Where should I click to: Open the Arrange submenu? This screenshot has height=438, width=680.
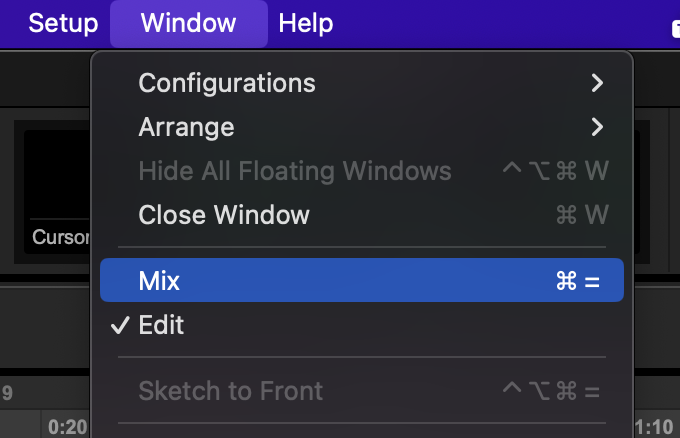tap(362, 127)
